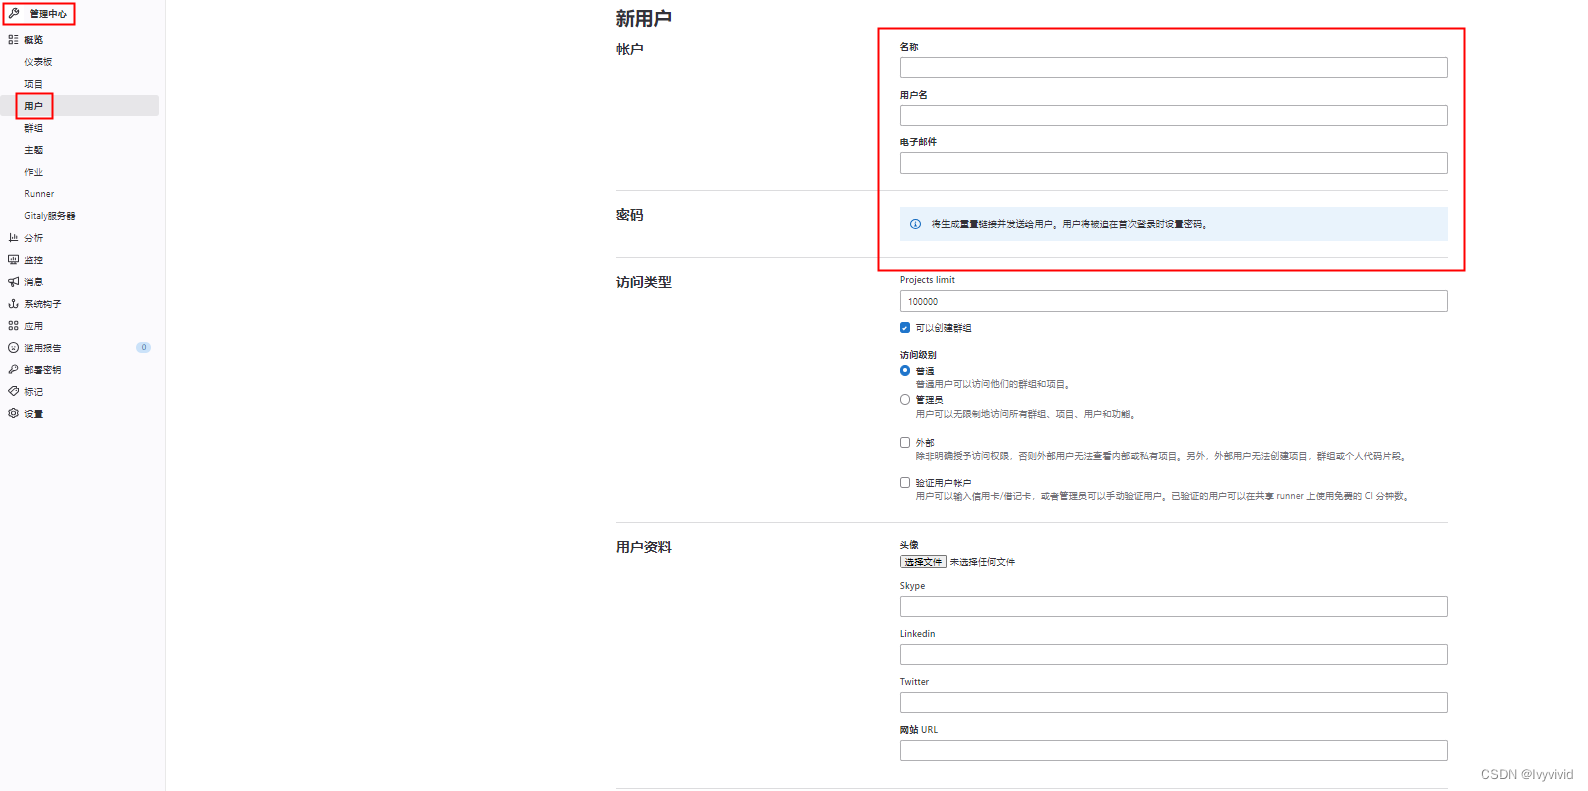Click the key icon for 部署密钥
The width and height of the screenshot is (1588, 791).
[13, 370]
